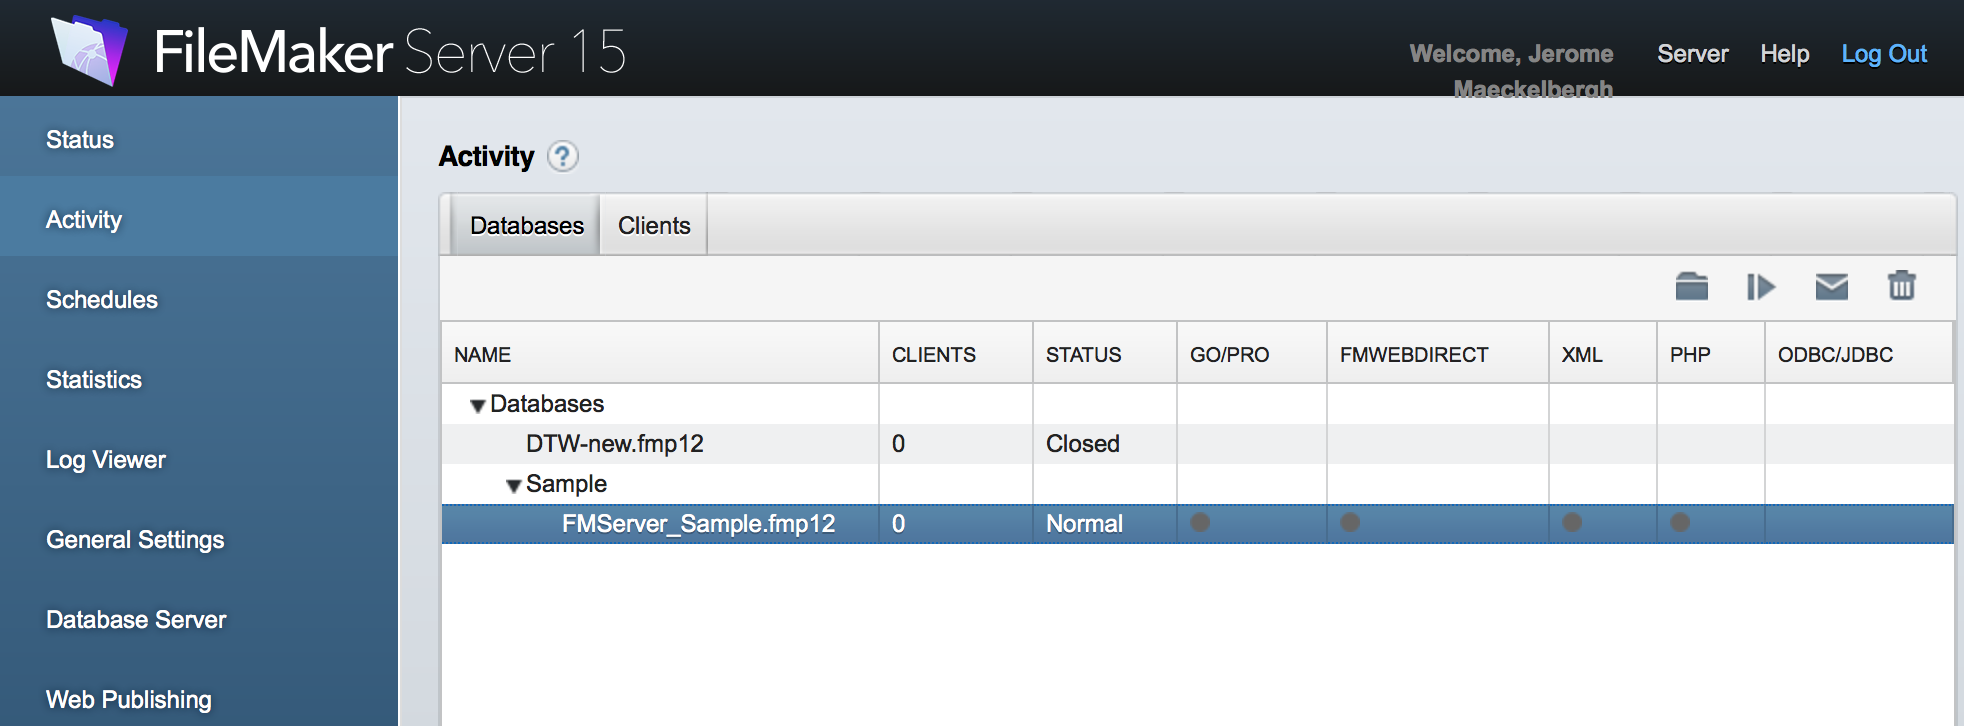Click the Go/Pro status dot for FMServer_Sample
Image resolution: width=1964 pixels, height=726 pixels.
[1200, 522]
